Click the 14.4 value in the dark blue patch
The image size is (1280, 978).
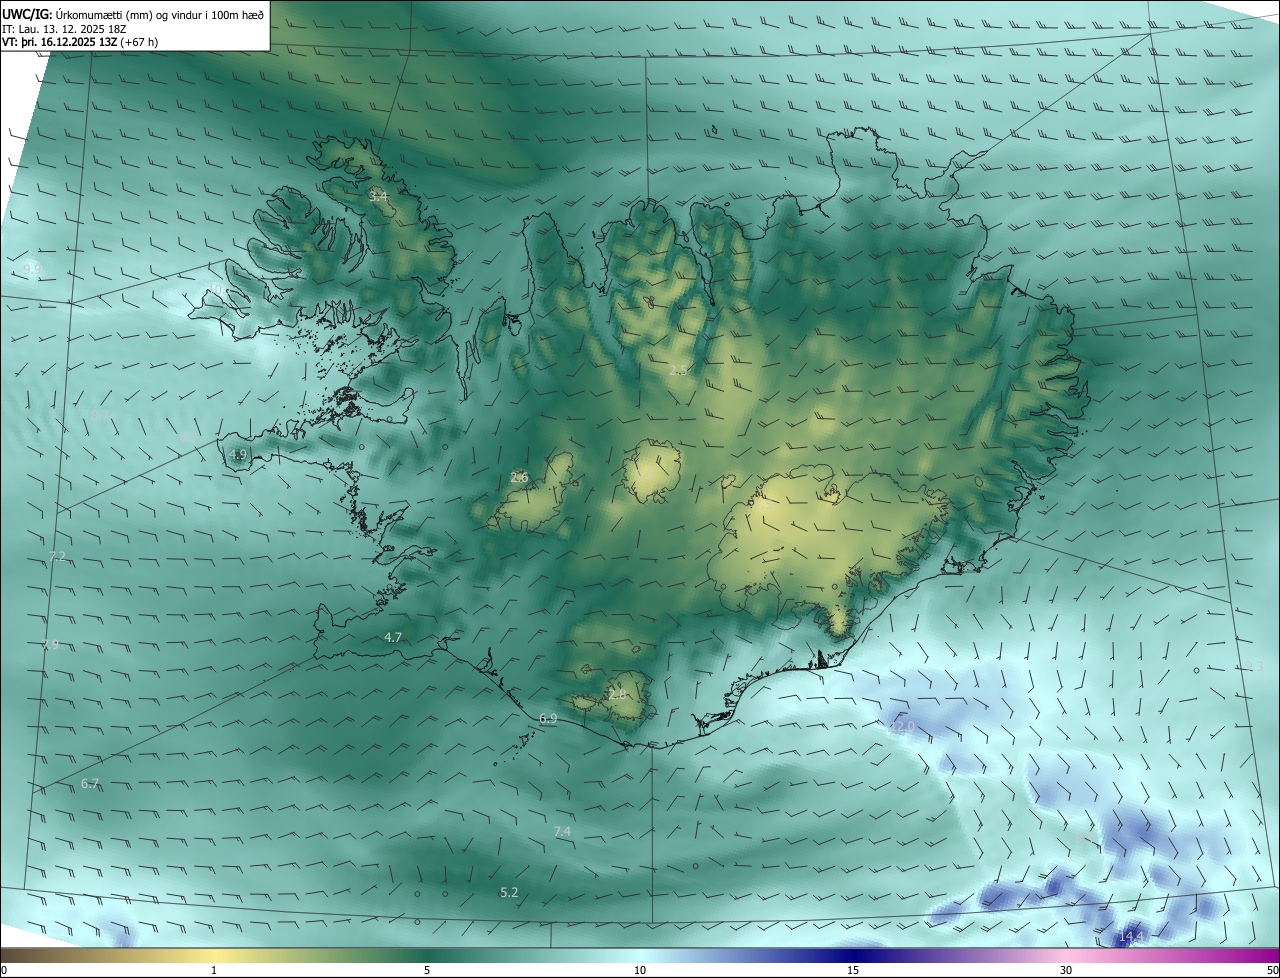tap(1130, 936)
